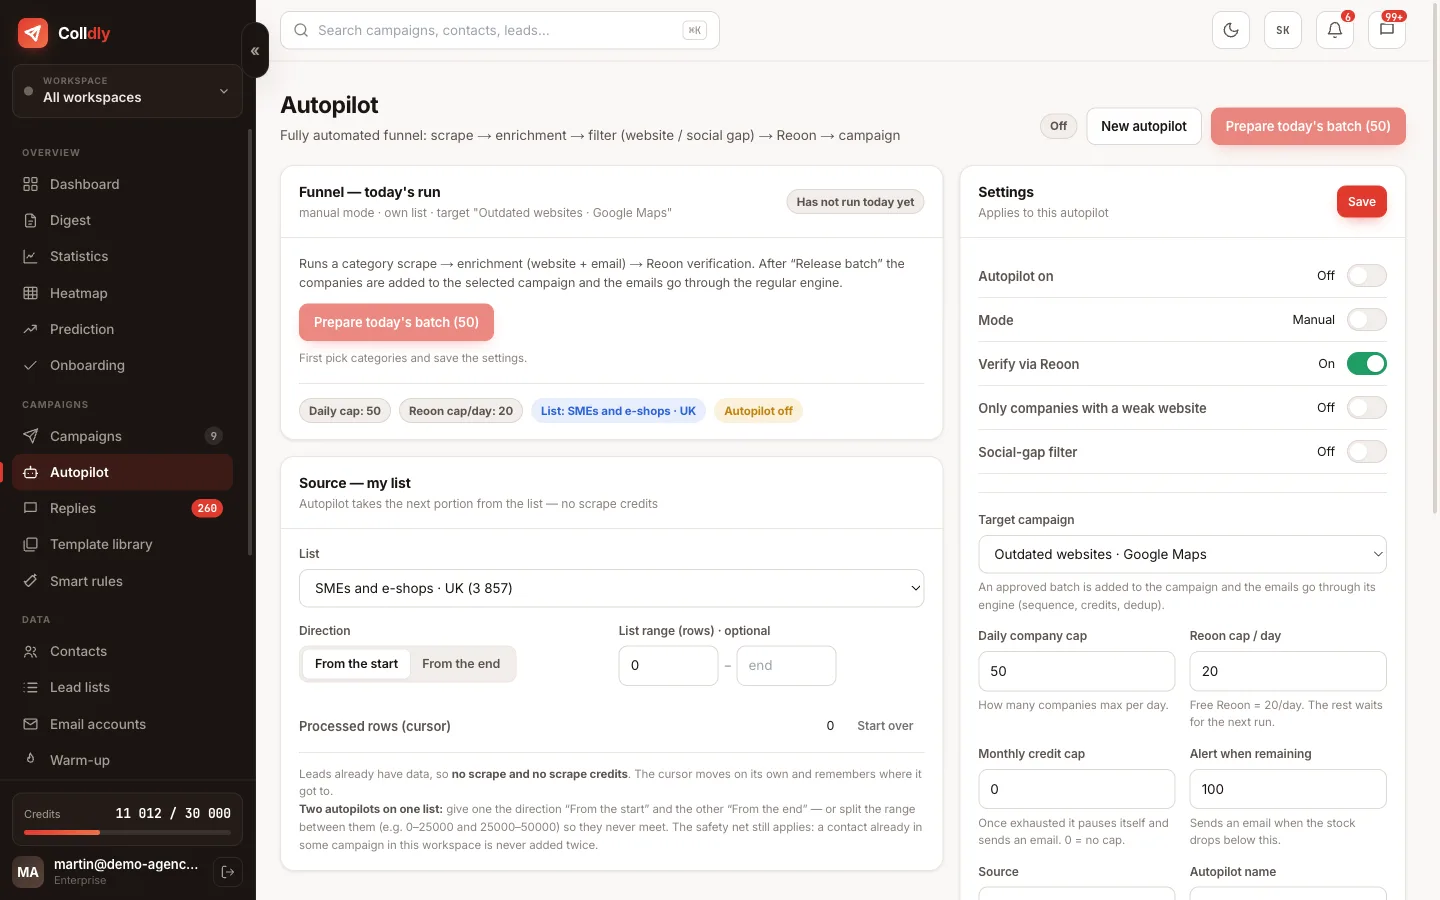Toggle the Autopilot on switch
Viewport: 1440px width, 900px height.
(1366, 276)
